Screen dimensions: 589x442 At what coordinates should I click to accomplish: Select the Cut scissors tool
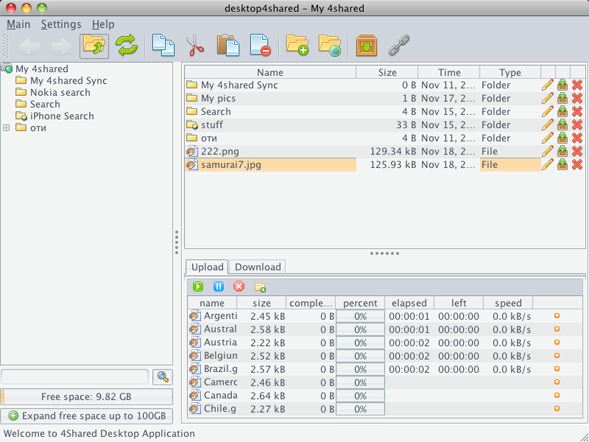pos(195,46)
